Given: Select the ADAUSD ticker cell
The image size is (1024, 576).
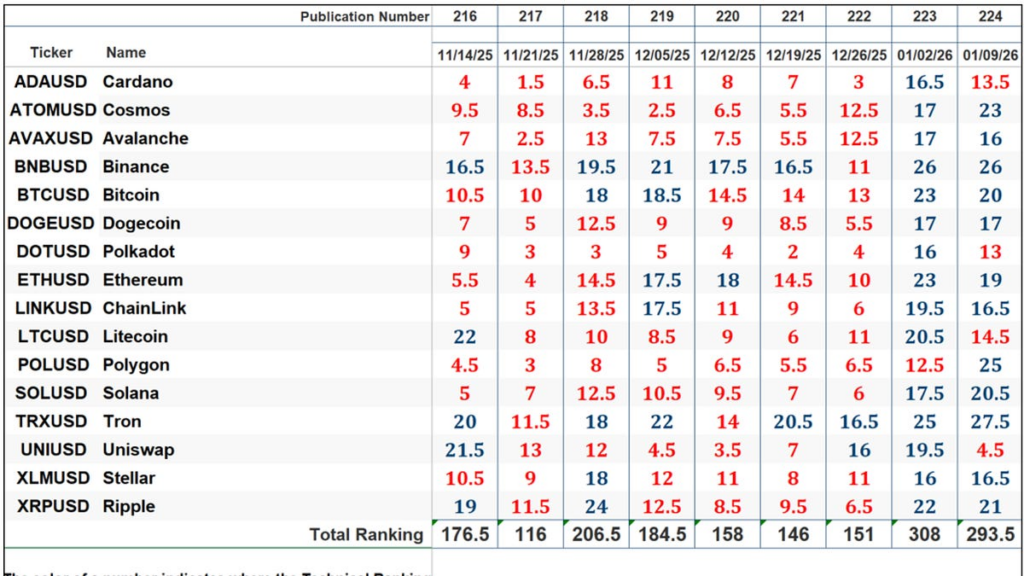Looking at the screenshot, I should [50, 82].
